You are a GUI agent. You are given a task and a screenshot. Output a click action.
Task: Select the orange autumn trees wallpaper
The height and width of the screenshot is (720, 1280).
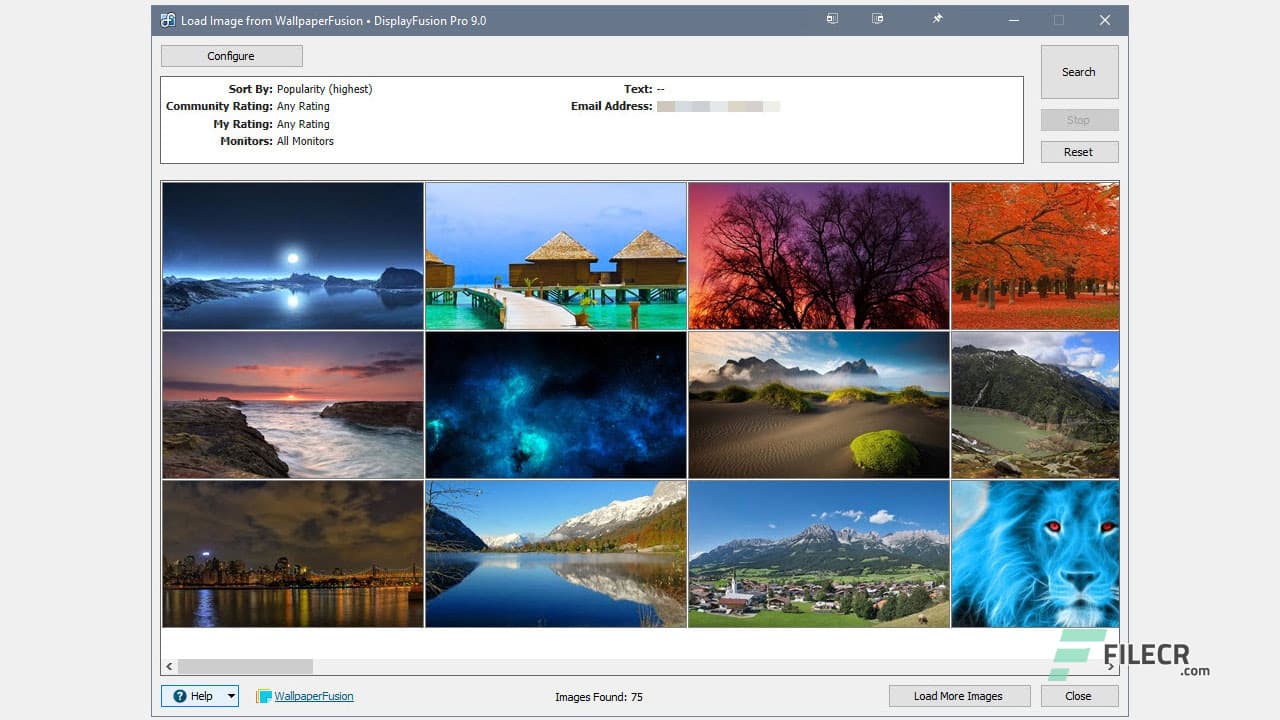1034,255
